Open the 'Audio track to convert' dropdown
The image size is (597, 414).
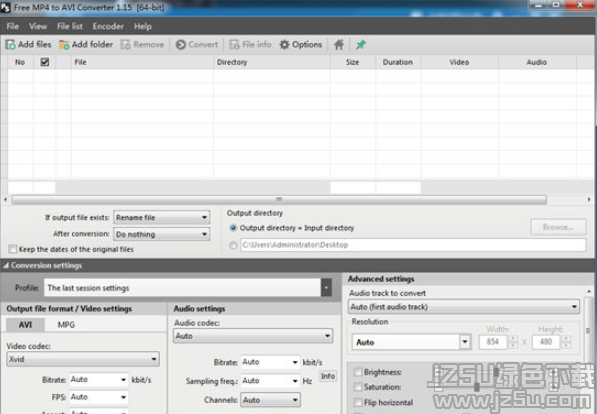464,307
